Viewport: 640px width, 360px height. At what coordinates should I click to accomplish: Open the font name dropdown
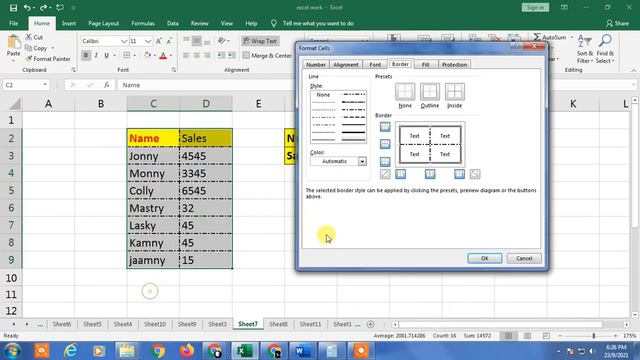pos(124,41)
